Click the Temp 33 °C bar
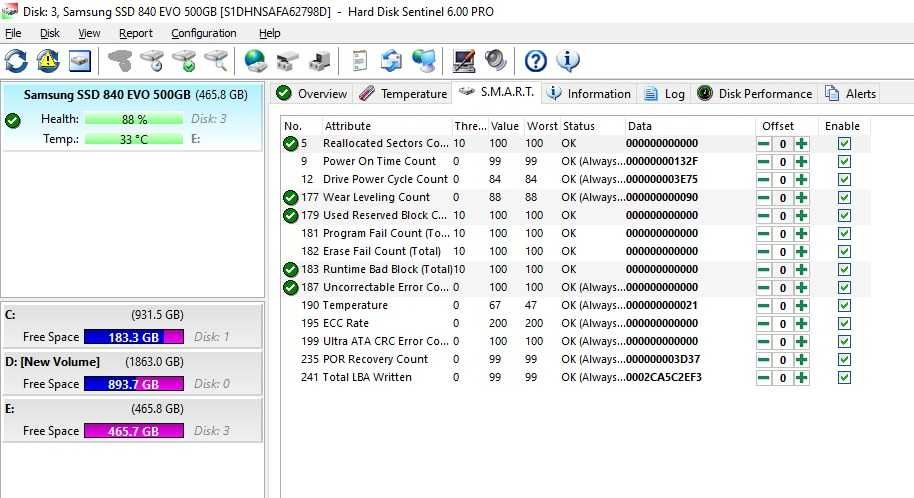Image resolution: width=914 pixels, height=498 pixels. click(x=134, y=139)
